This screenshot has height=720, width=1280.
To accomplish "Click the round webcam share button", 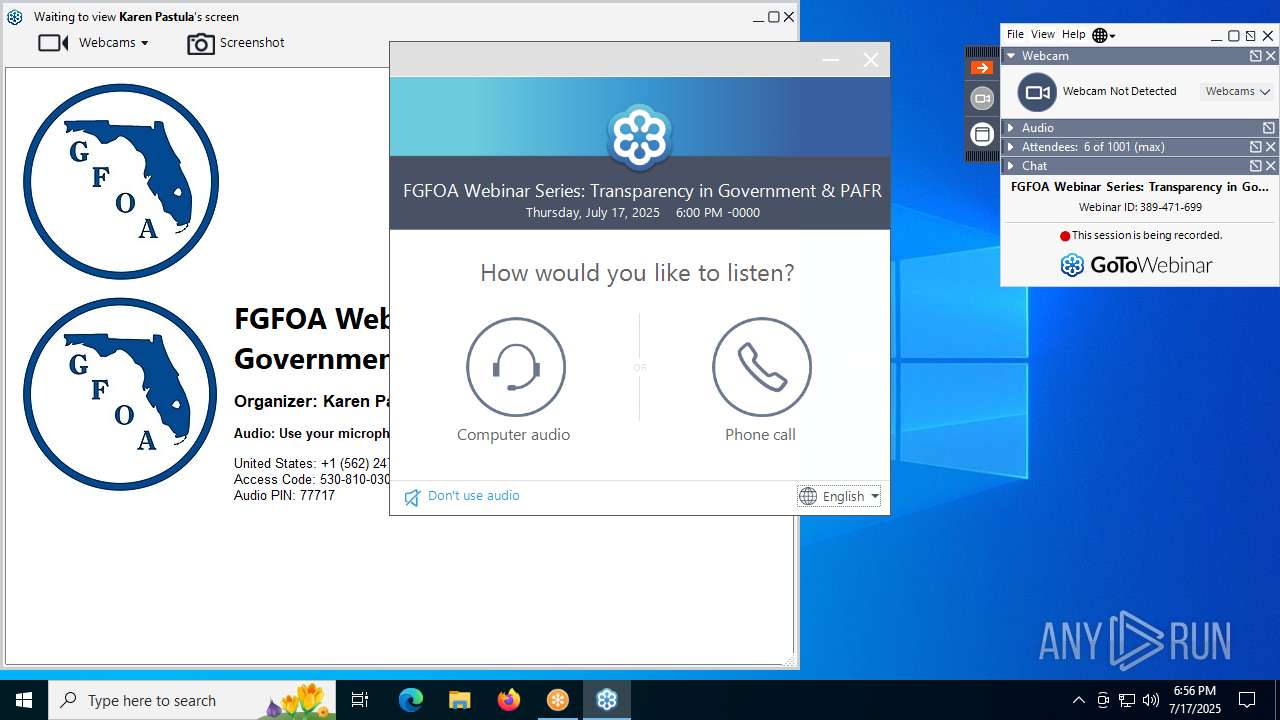I will (1037, 92).
